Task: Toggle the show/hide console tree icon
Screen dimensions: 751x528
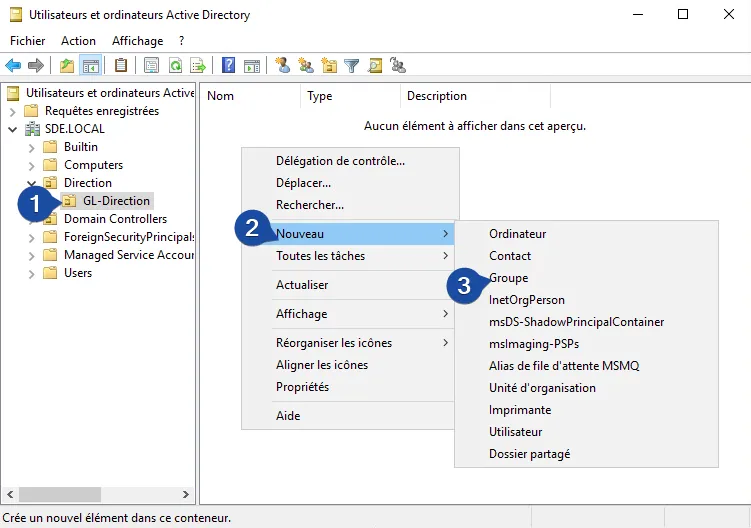Action: 90,66
